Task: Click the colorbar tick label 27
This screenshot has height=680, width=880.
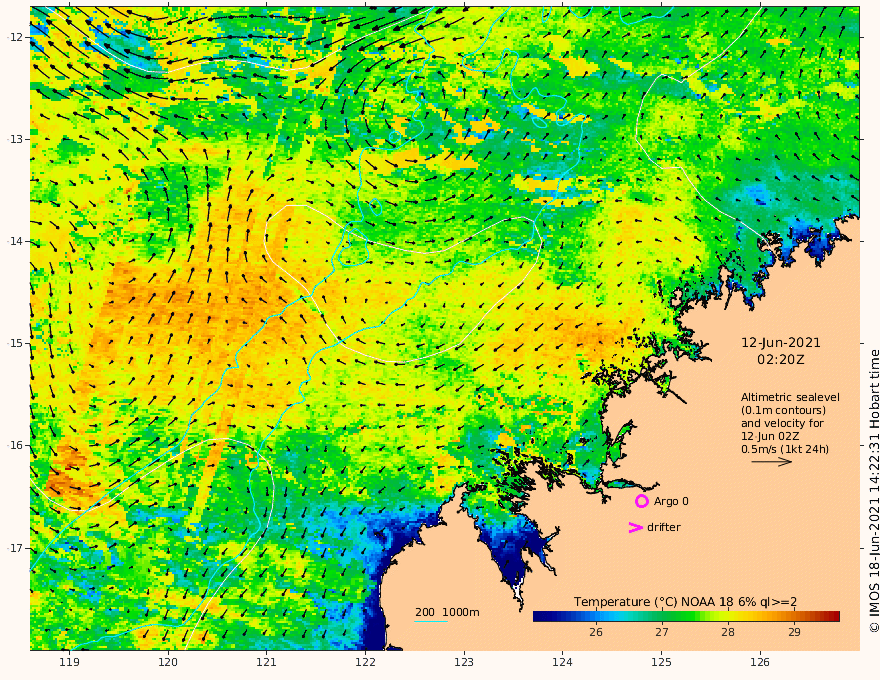Action: (662, 632)
